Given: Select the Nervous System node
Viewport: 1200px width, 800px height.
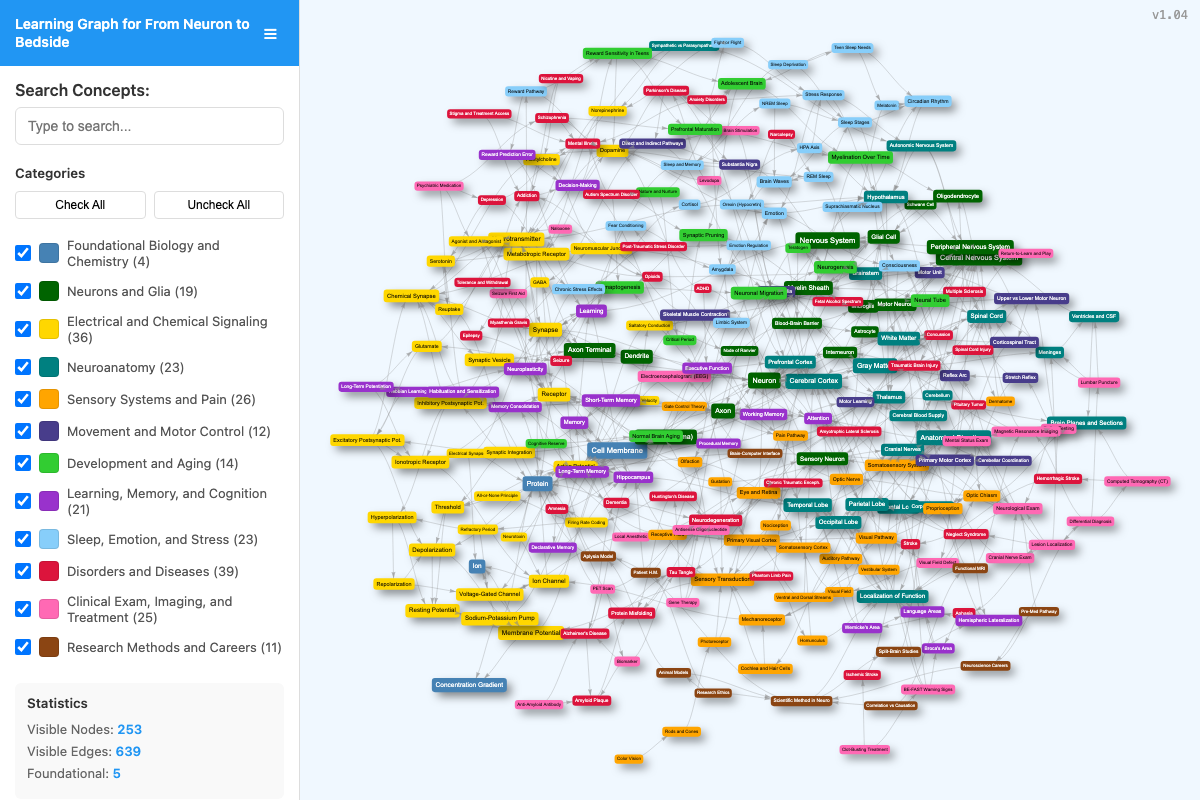Looking at the screenshot, I should (x=827, y=240).
